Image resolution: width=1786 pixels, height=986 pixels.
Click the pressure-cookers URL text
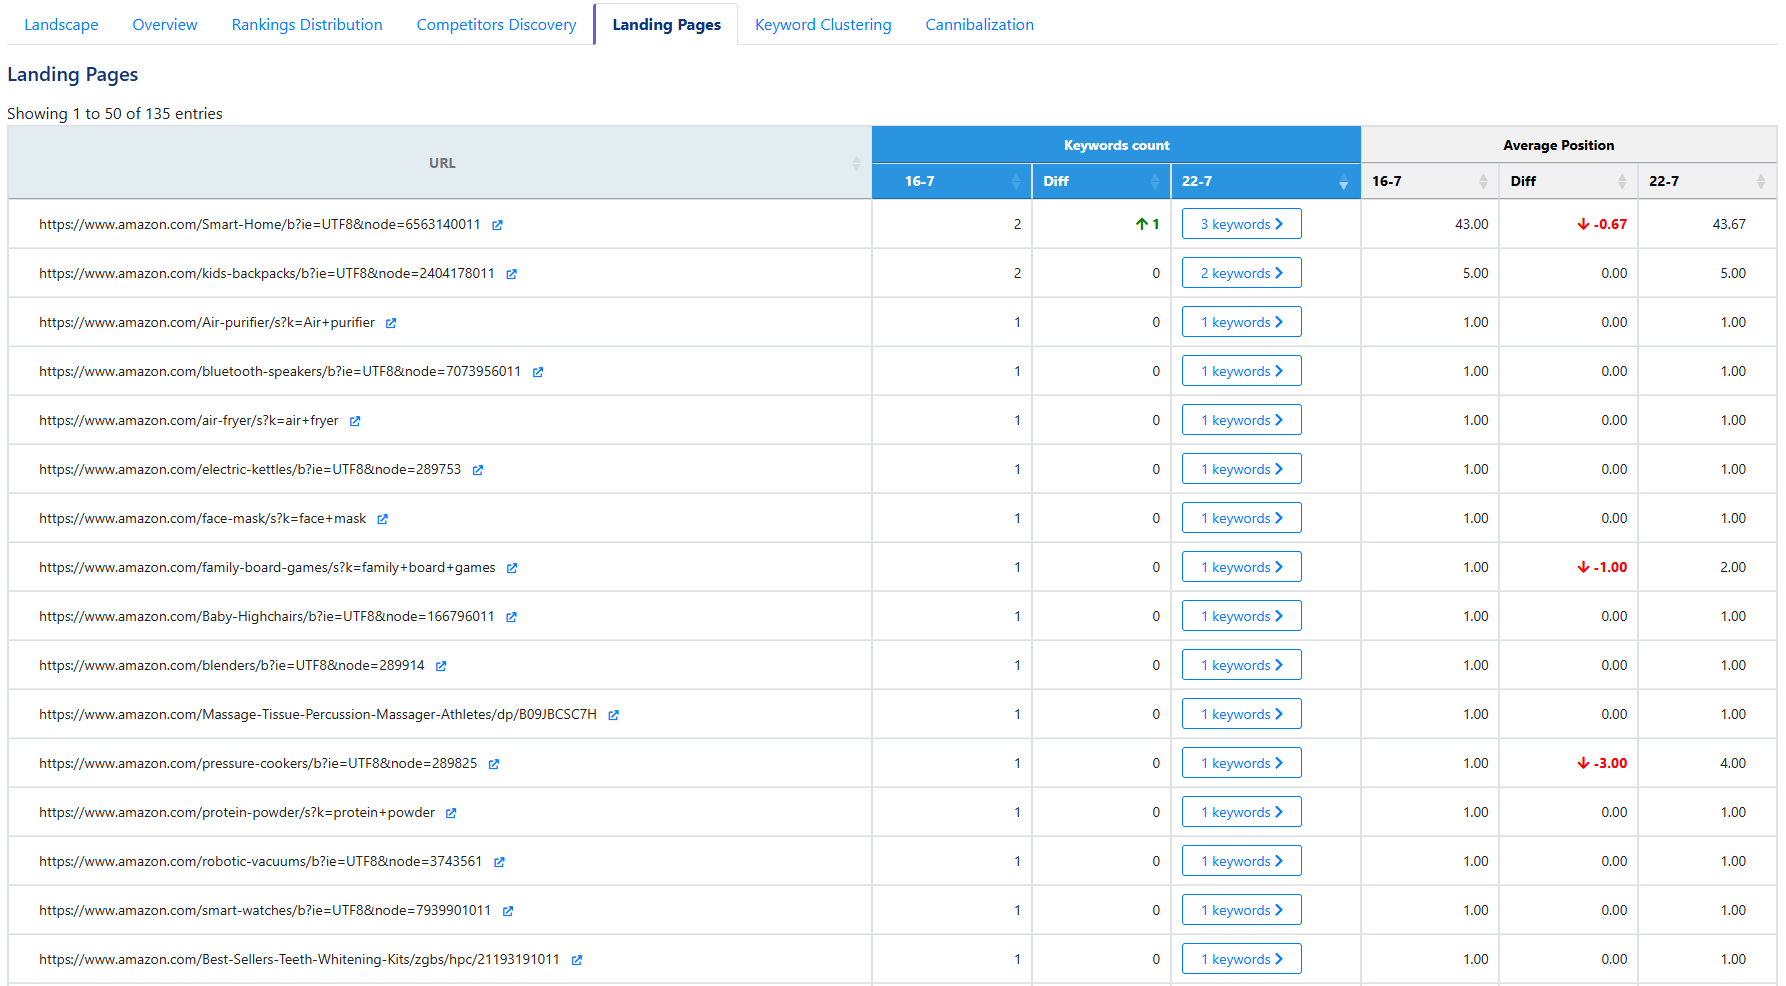tap(258, 763)
